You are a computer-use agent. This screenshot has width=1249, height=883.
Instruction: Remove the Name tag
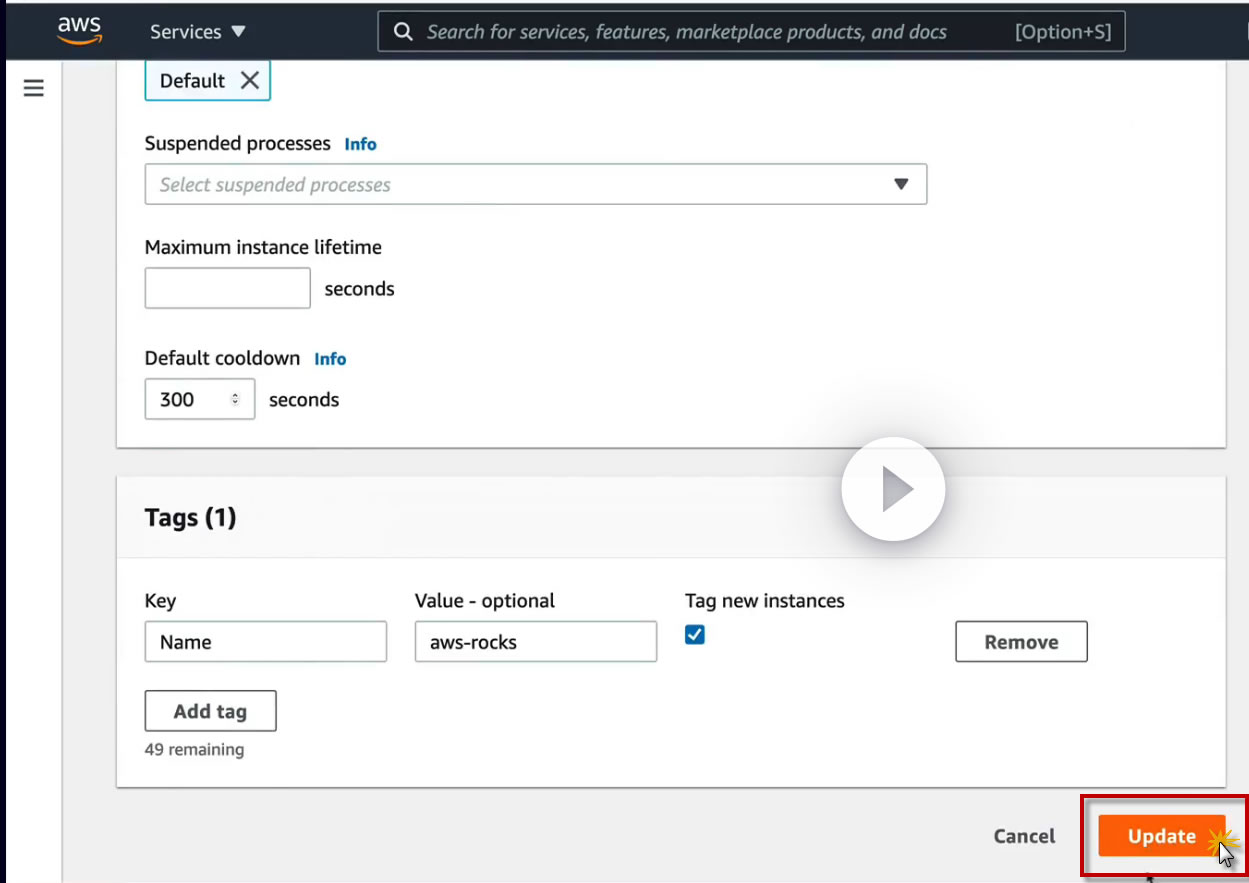tap(1021, 642)
